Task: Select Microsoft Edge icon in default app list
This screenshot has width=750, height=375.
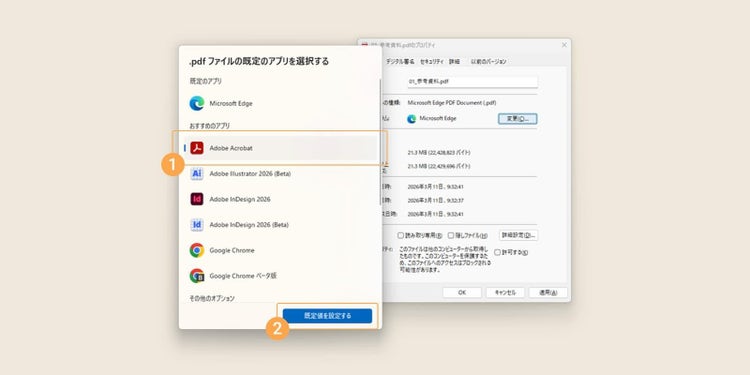Action: tap(197, 103)
